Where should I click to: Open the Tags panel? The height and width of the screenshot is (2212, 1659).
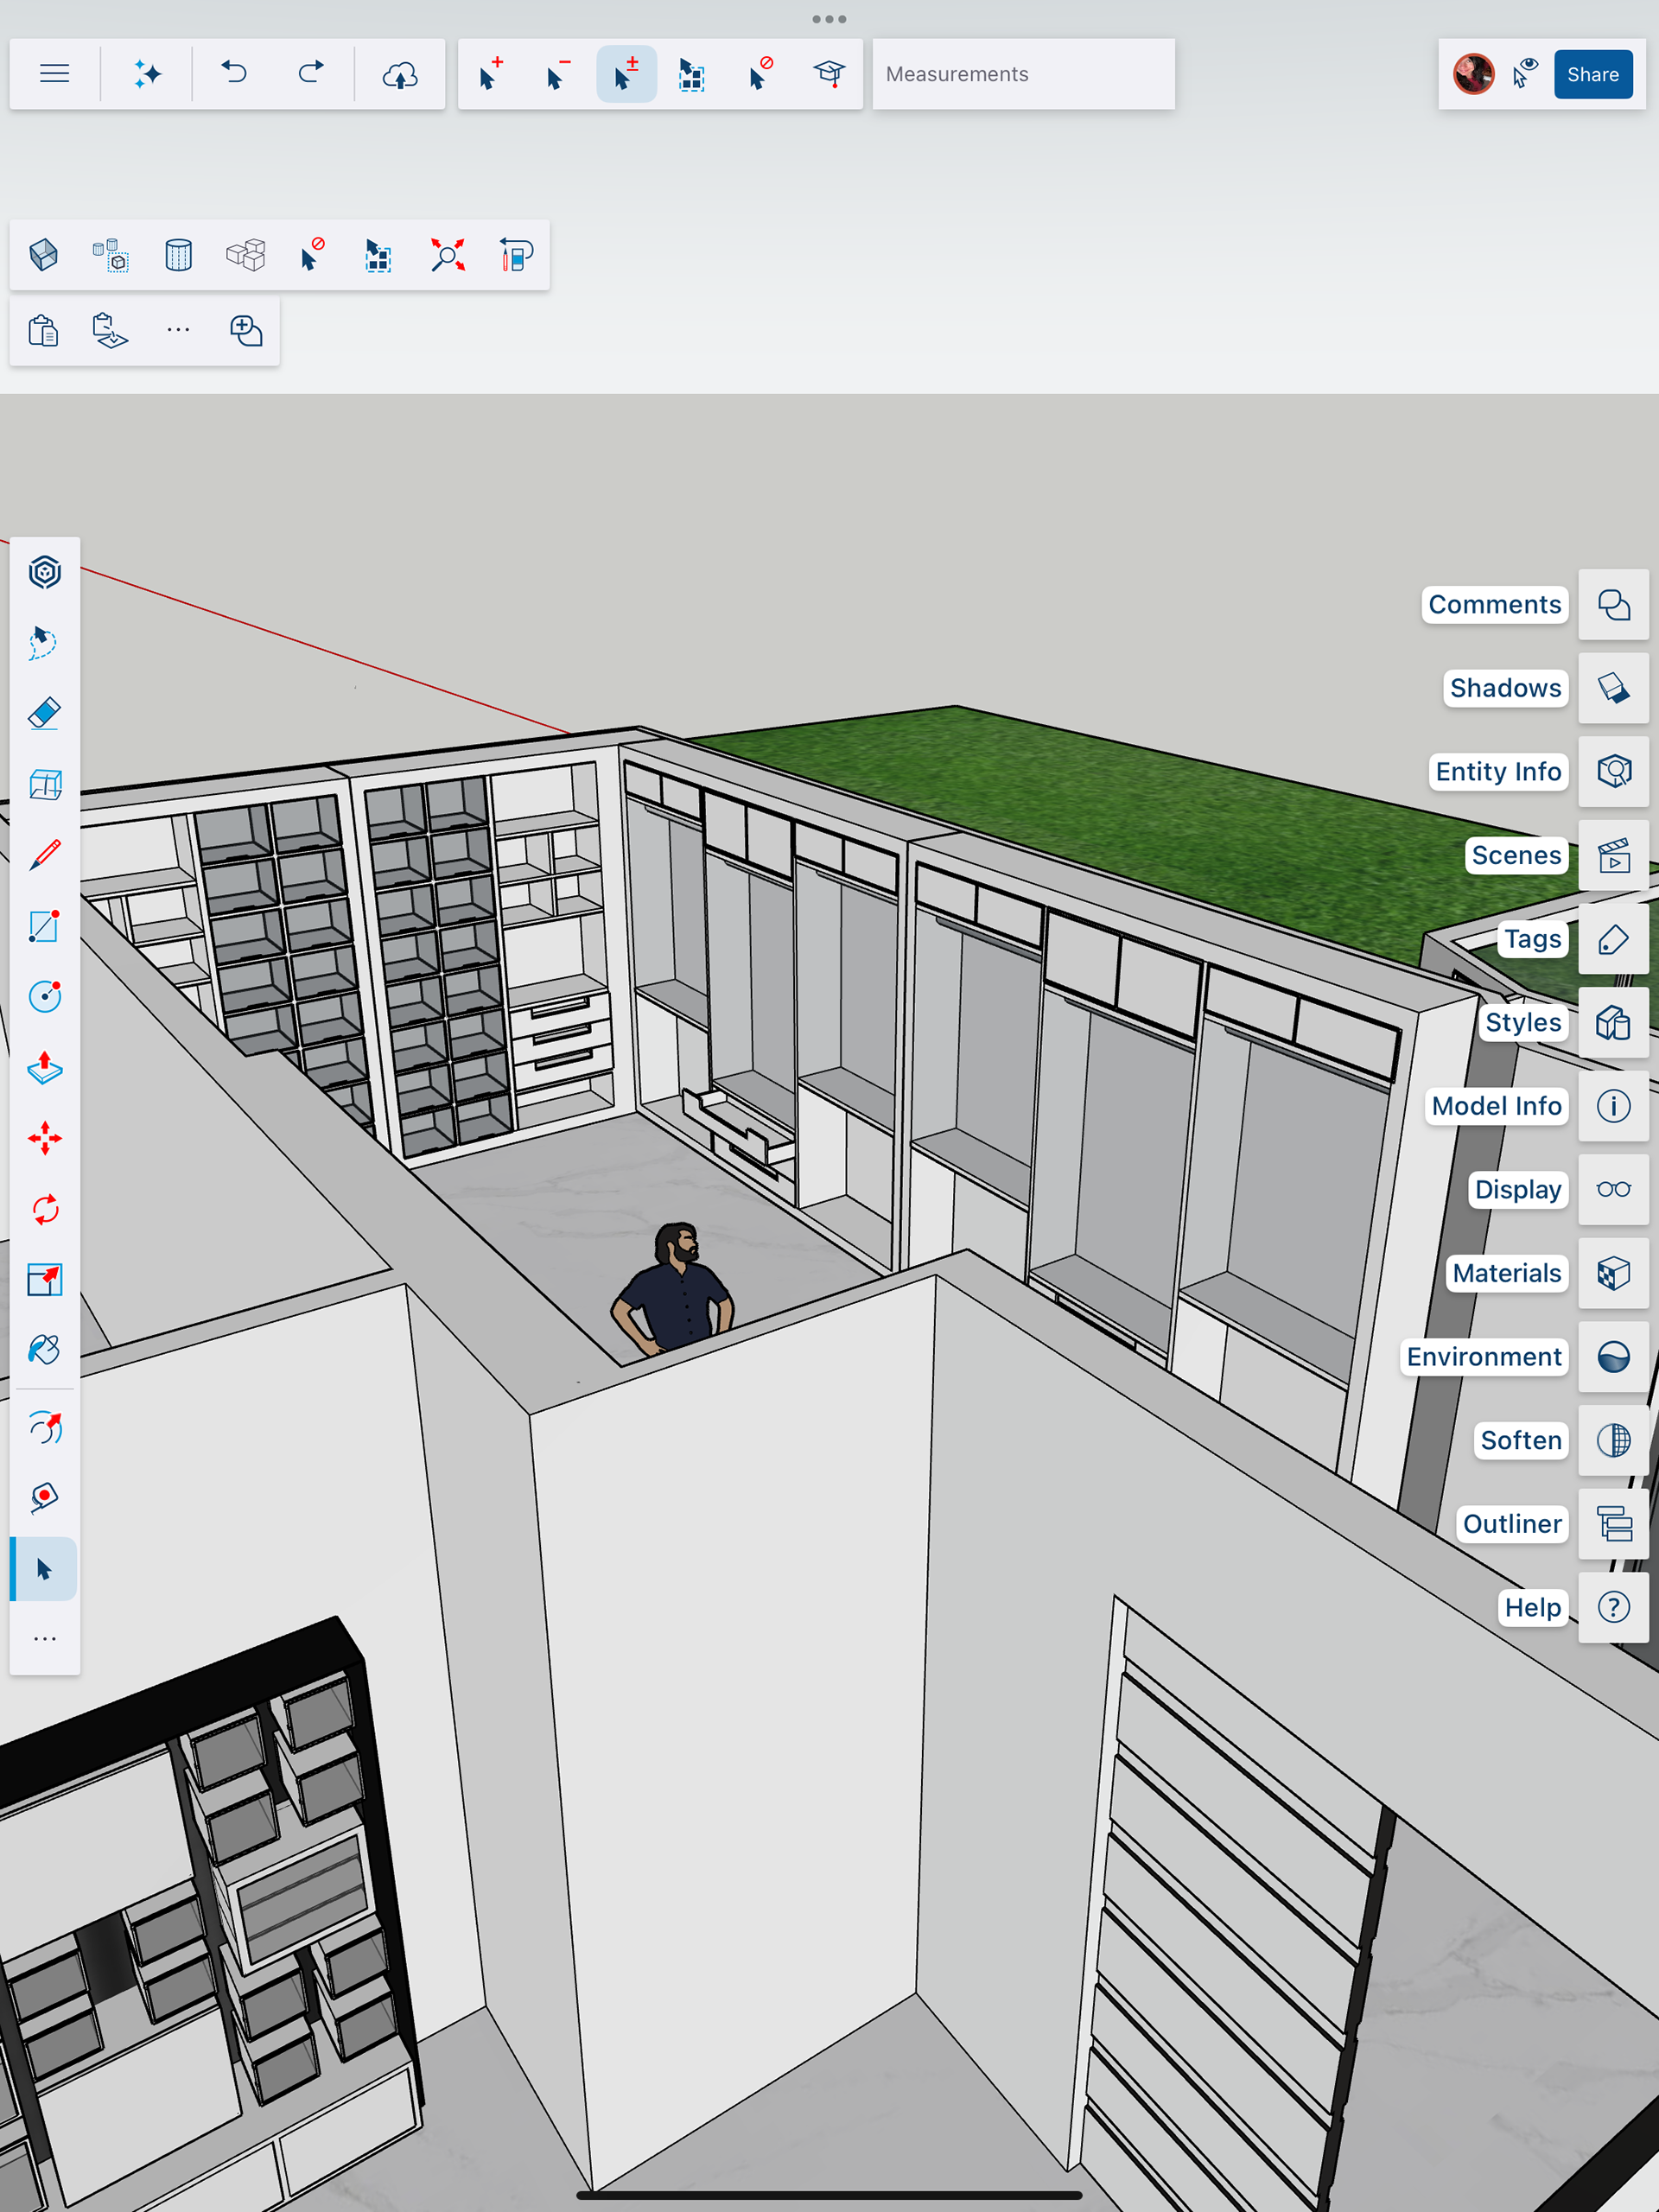click(x=1613, y=939)
